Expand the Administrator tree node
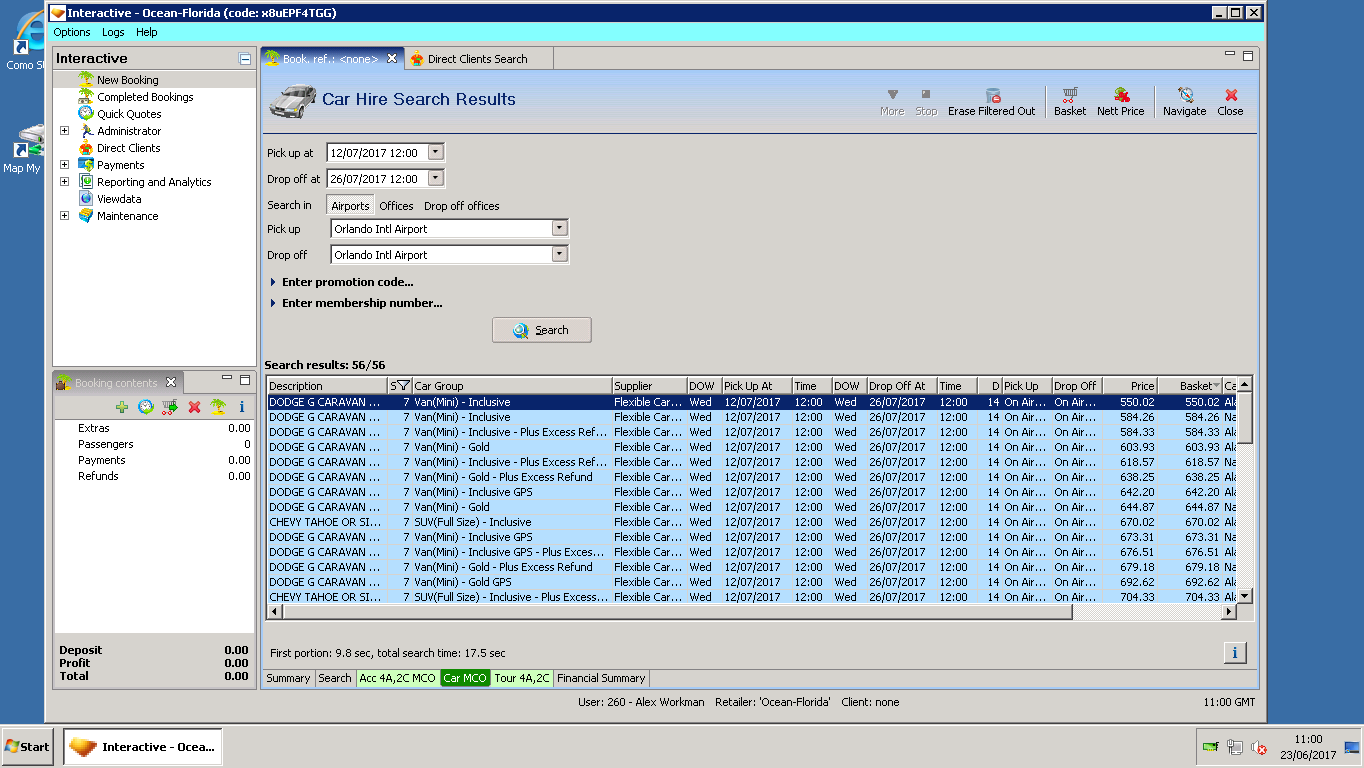Screen dimensions: 1364x768 coord(65,131)
